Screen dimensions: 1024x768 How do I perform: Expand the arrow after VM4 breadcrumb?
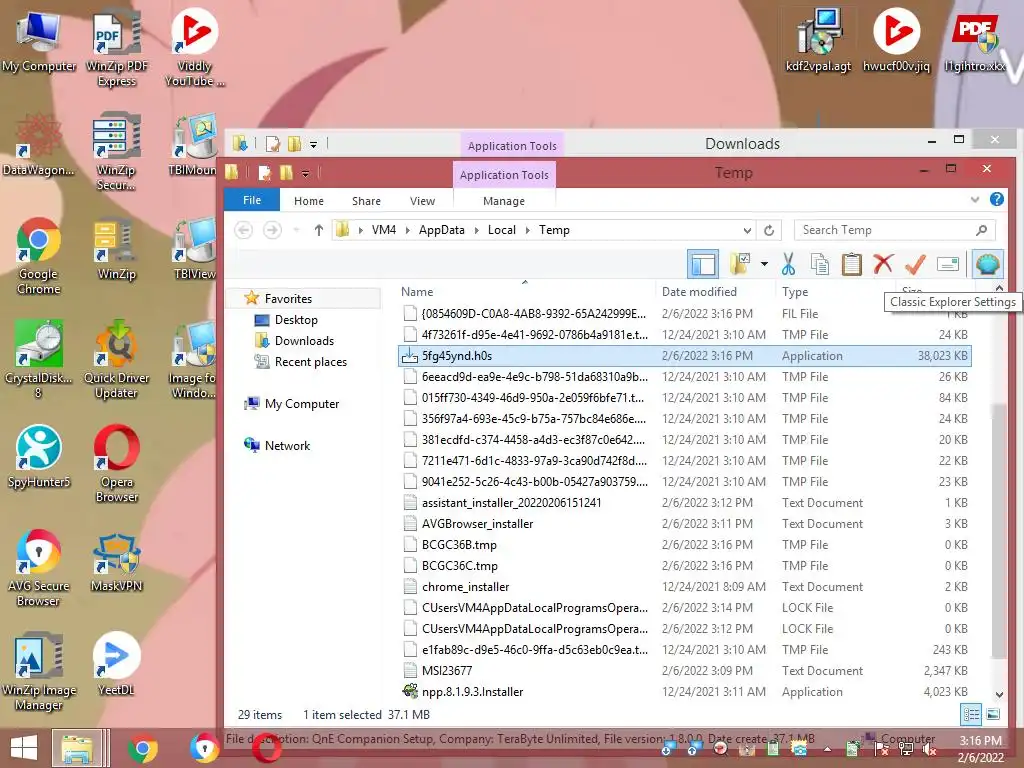click(x=408, y=230)
